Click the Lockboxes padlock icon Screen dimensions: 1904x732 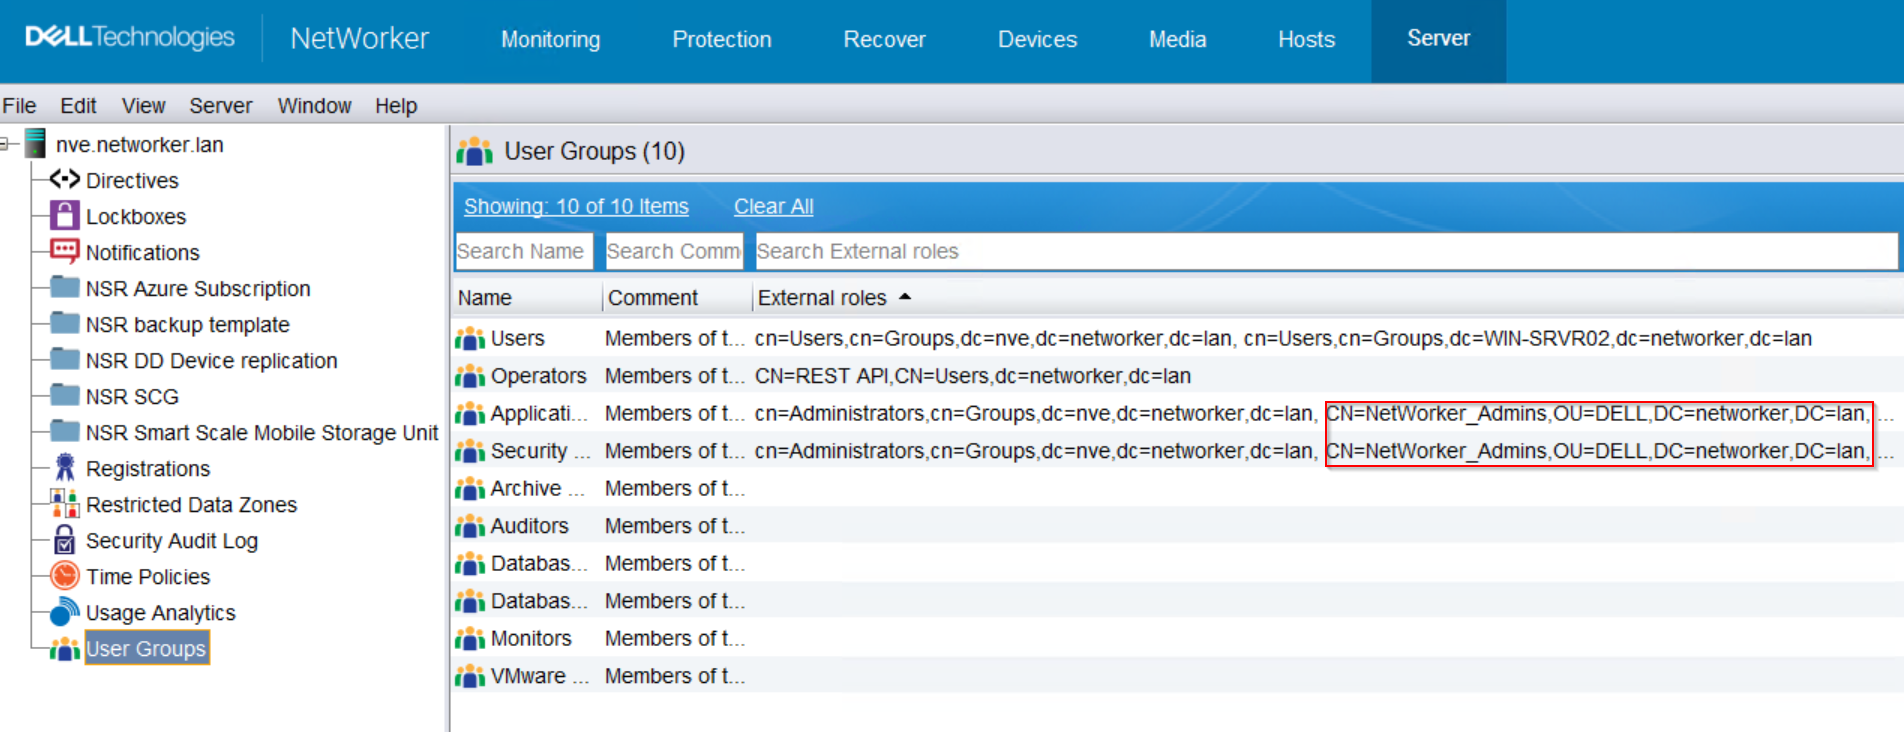click(65, 216)
